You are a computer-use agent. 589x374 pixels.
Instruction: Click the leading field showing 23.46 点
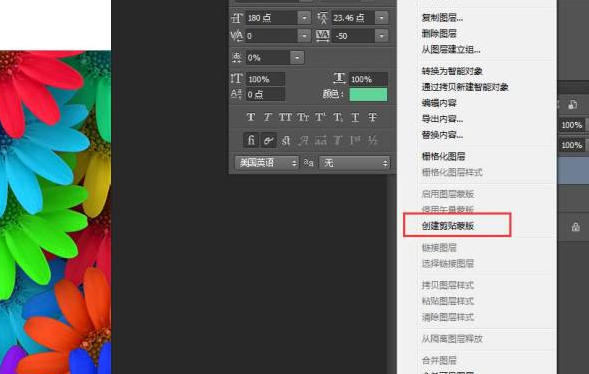tap(353, 18)
